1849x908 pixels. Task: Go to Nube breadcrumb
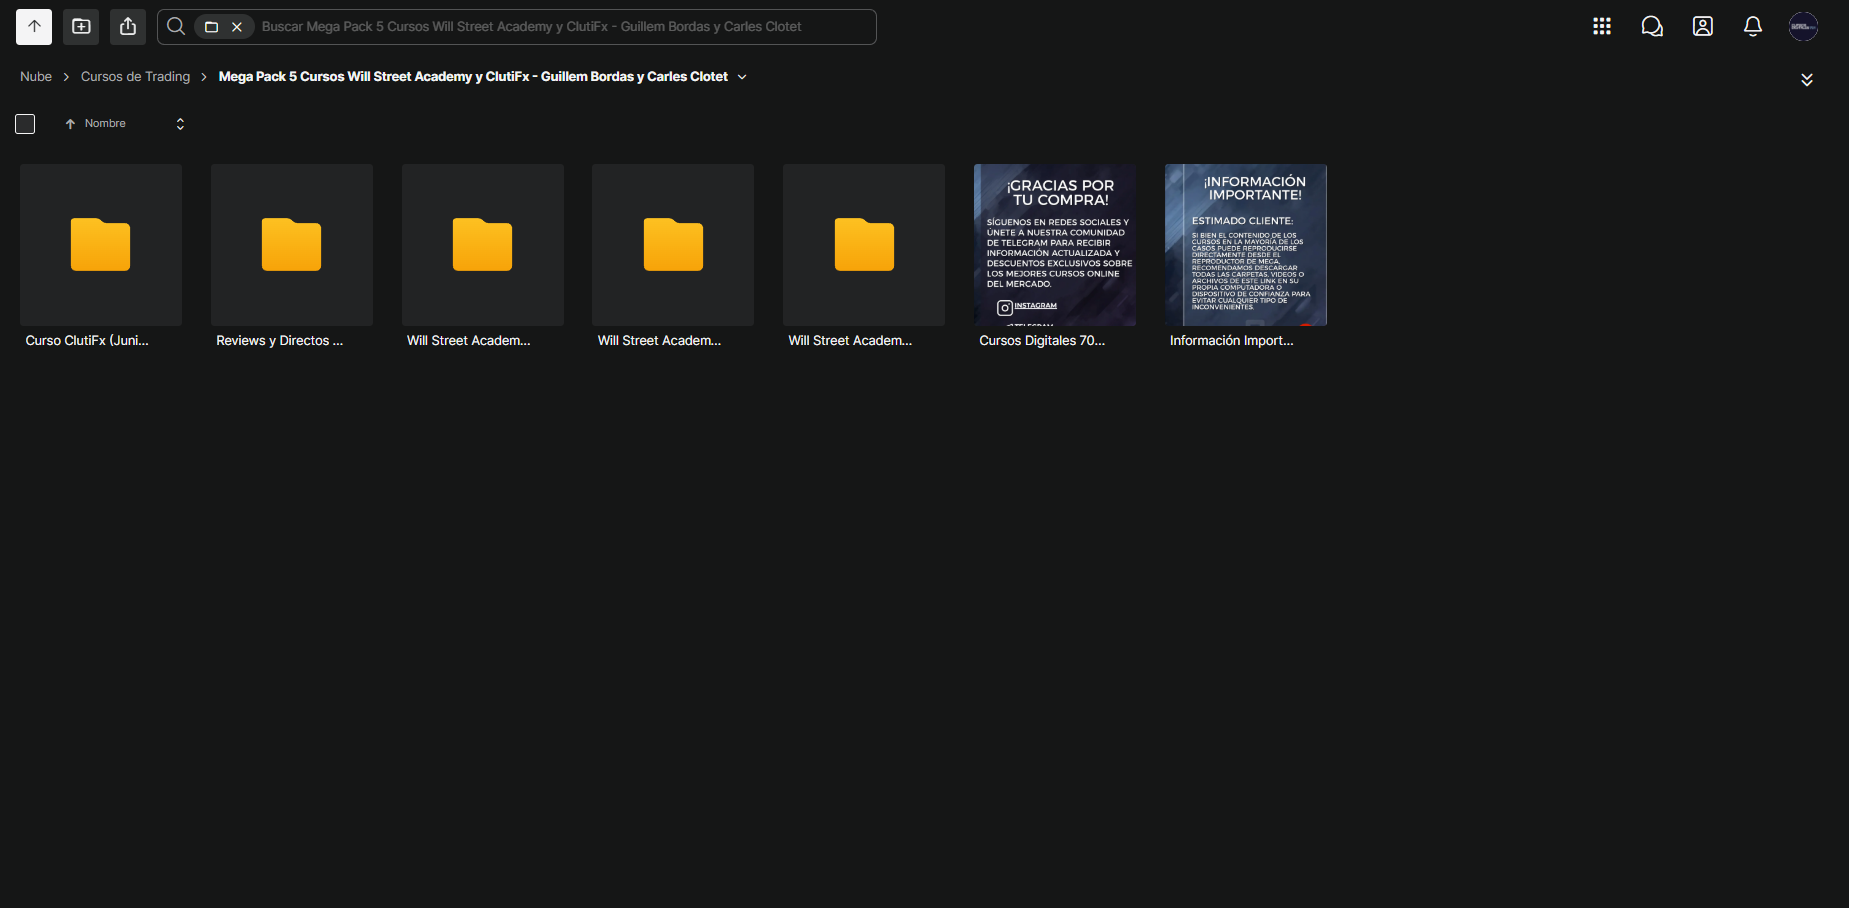36,77
